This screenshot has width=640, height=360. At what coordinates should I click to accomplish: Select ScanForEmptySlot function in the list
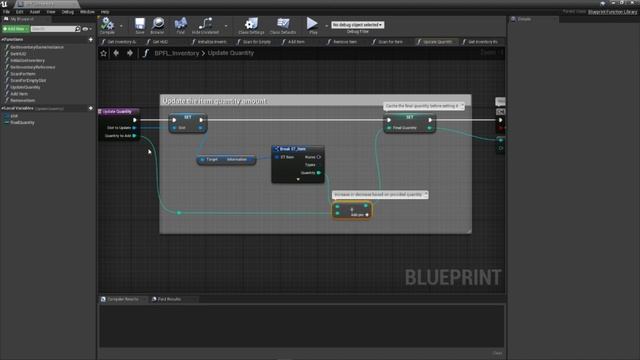28,80
